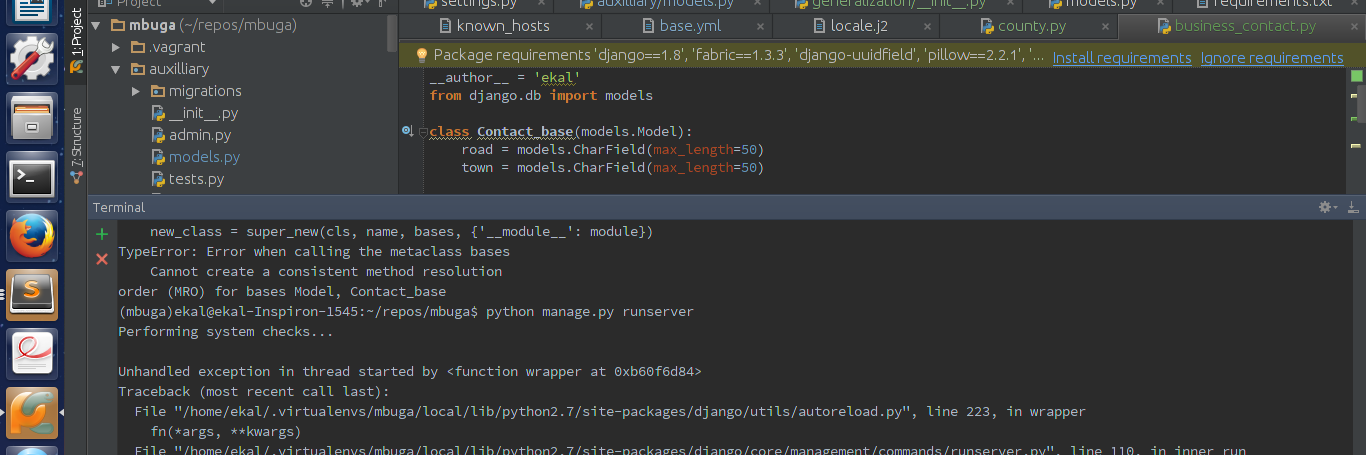Close the base.yml tab
Image resolution: width=1366 pixels, height=455 pixels.
tap(759, 27)
